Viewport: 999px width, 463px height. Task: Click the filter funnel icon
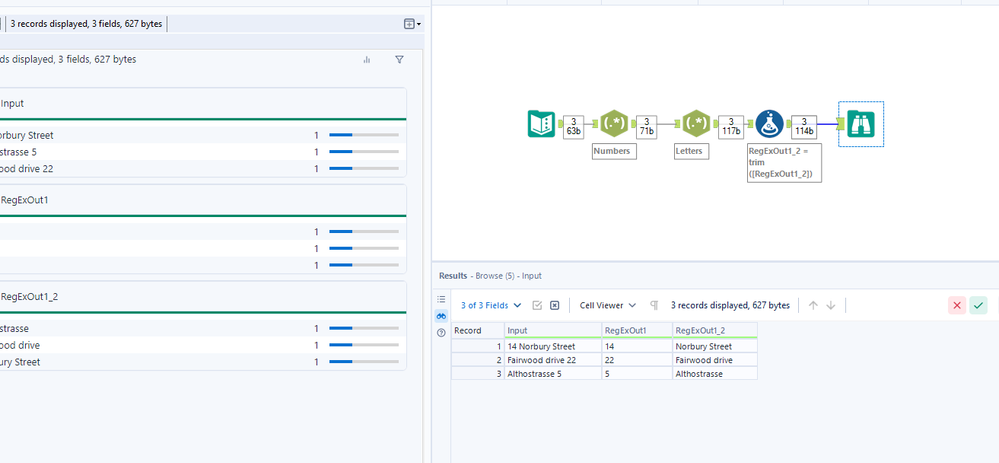click(x=399, y=59)
